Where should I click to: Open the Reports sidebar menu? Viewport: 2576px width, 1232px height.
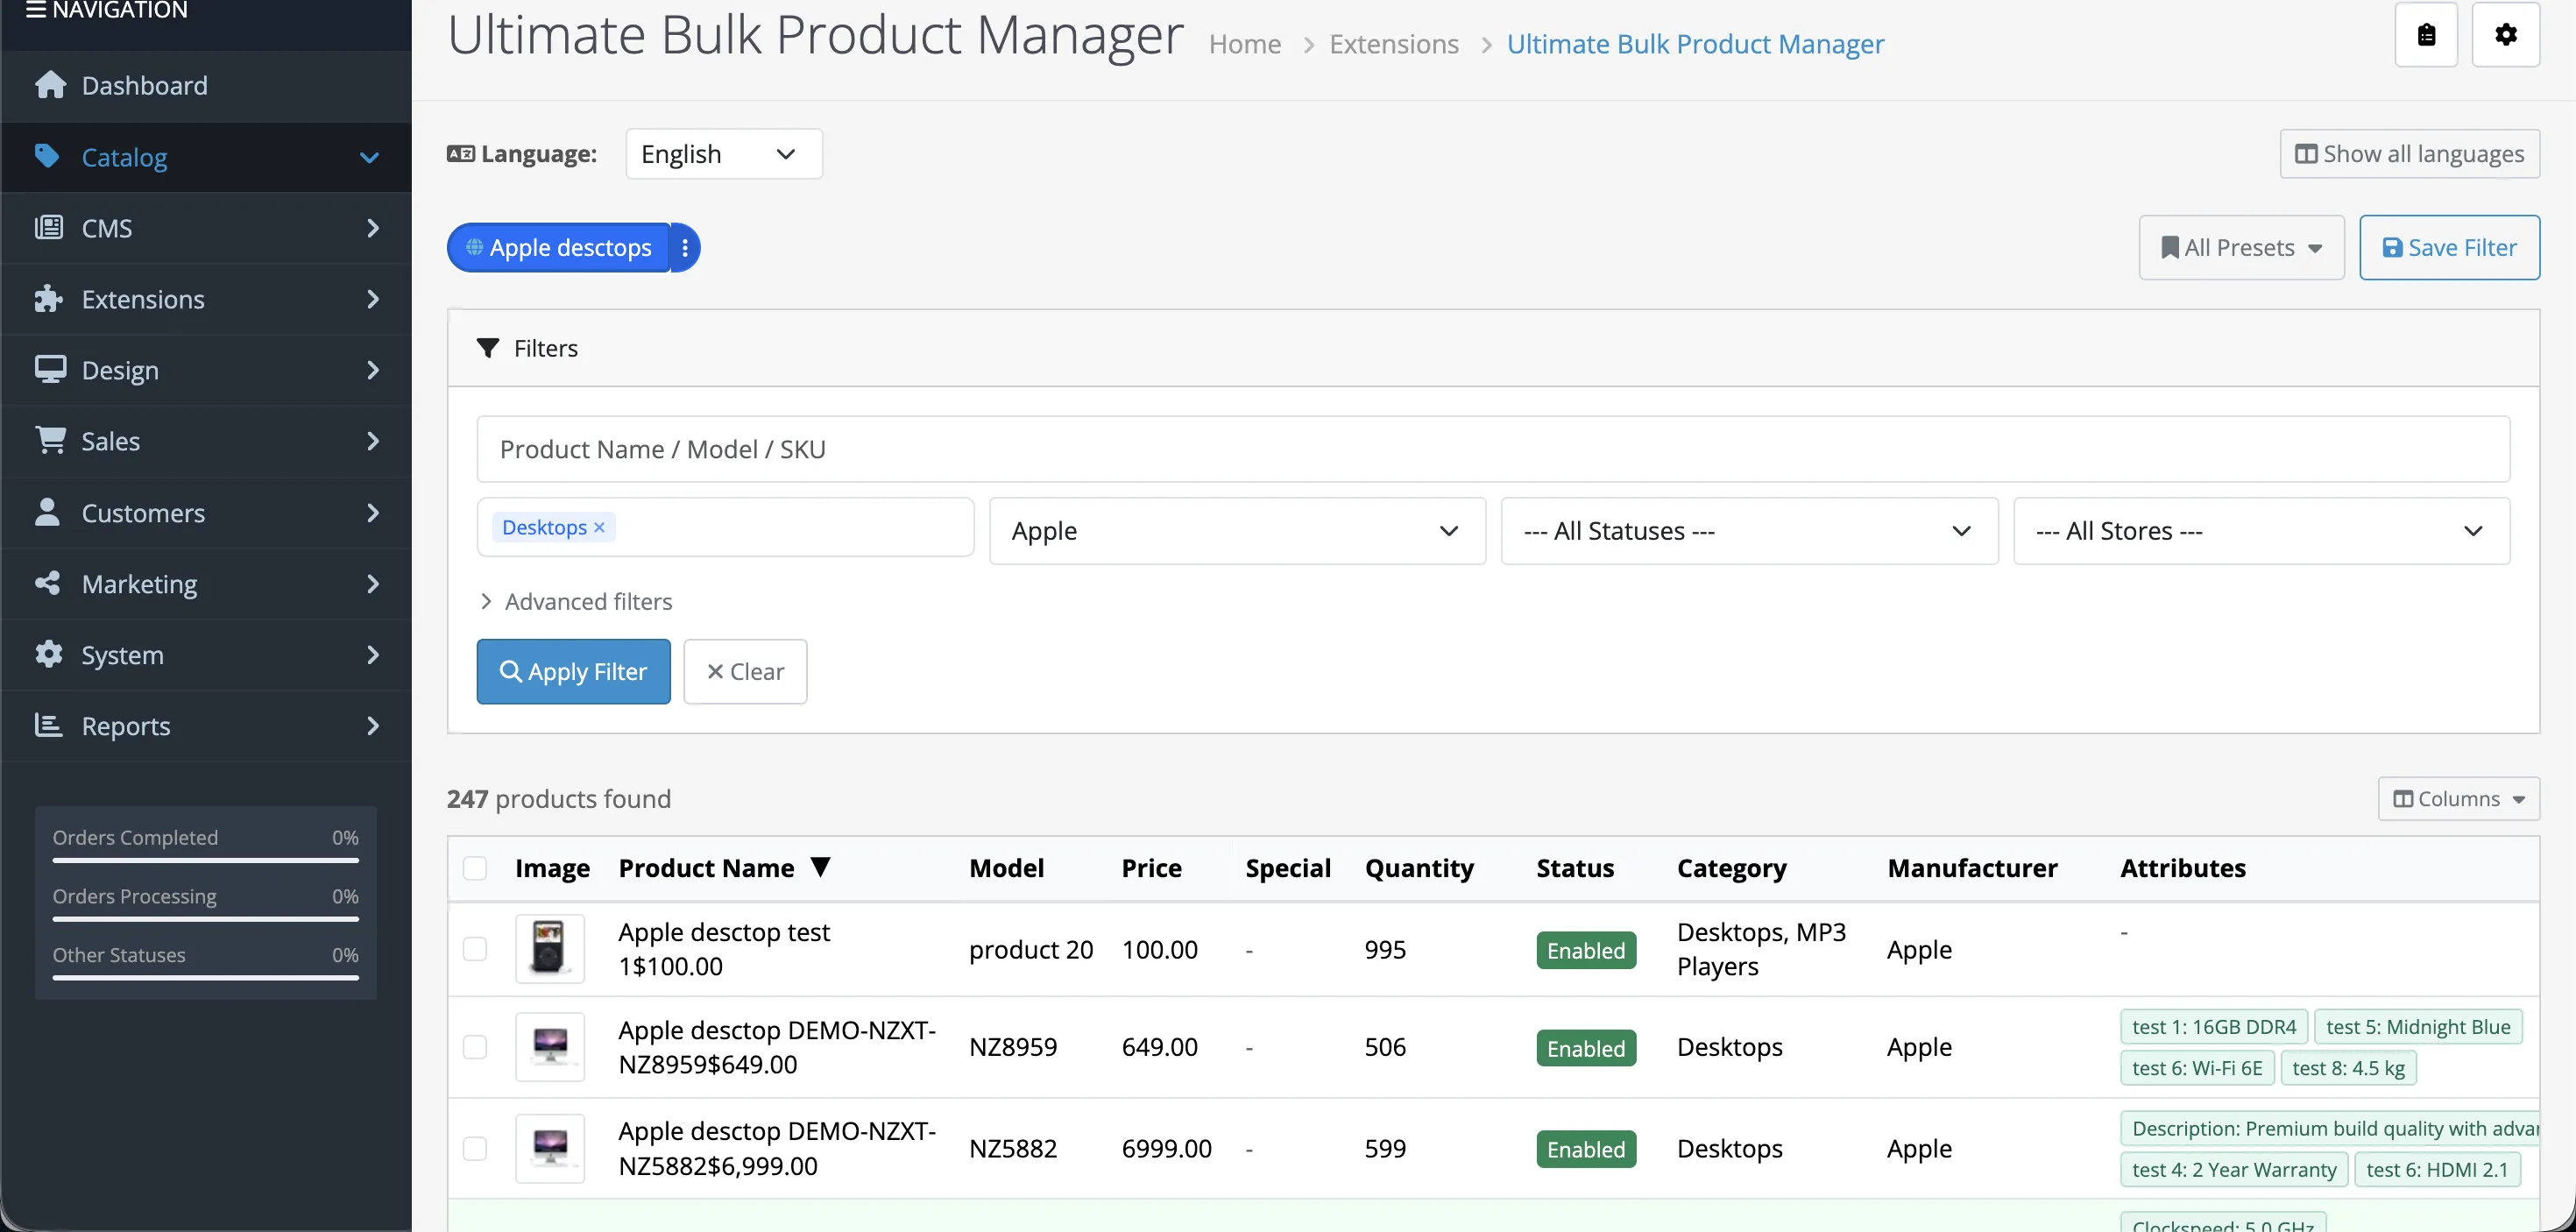point(206,725)
